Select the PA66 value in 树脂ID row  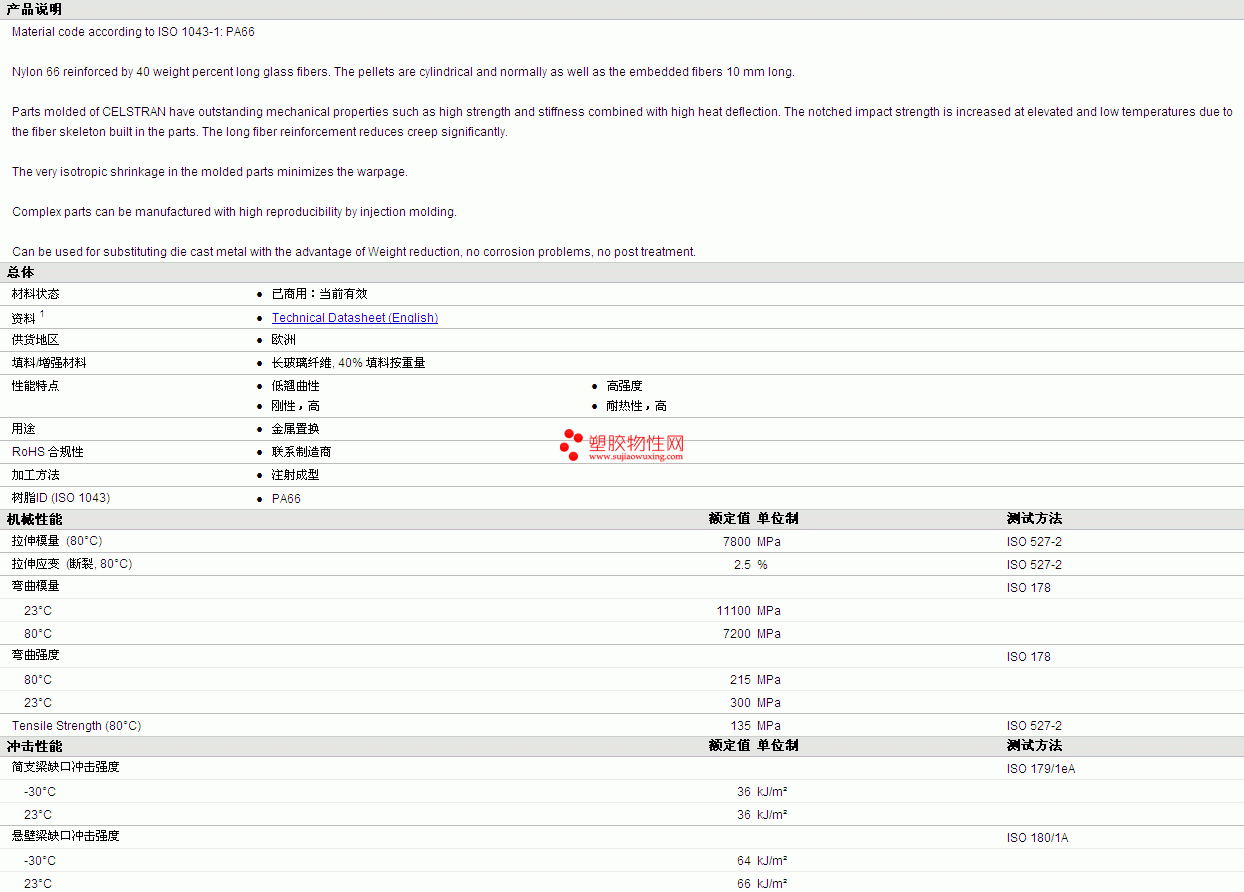pos(286,498)
